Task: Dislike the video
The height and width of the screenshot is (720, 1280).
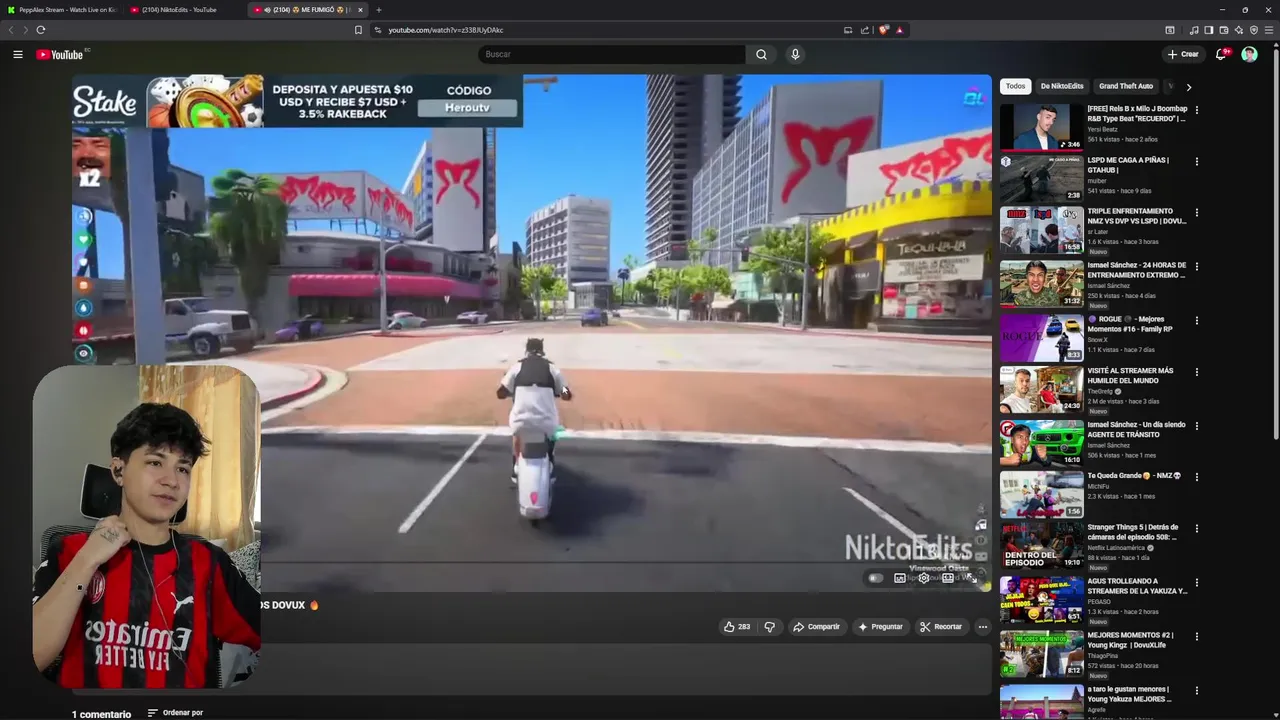Action: [769, 627]
